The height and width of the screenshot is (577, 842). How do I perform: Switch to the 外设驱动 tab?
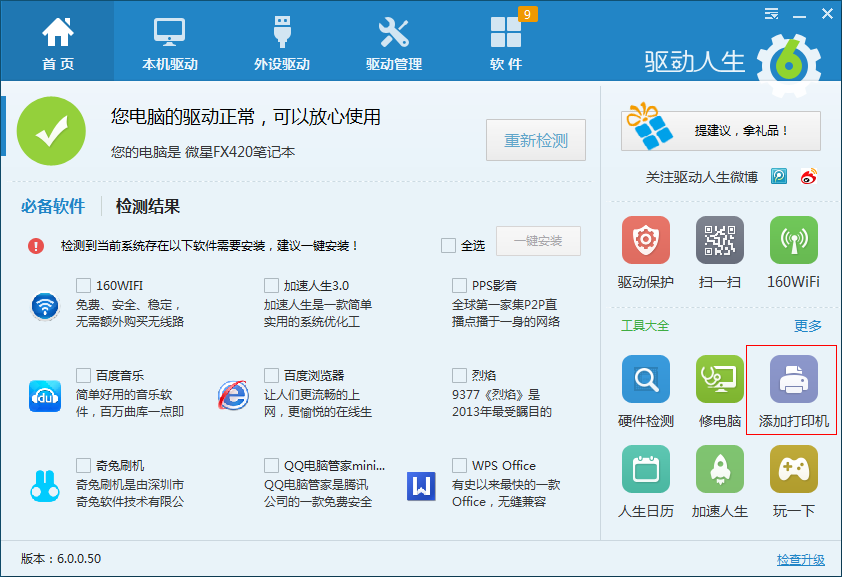pyautogui.click(x=282, y=43)
